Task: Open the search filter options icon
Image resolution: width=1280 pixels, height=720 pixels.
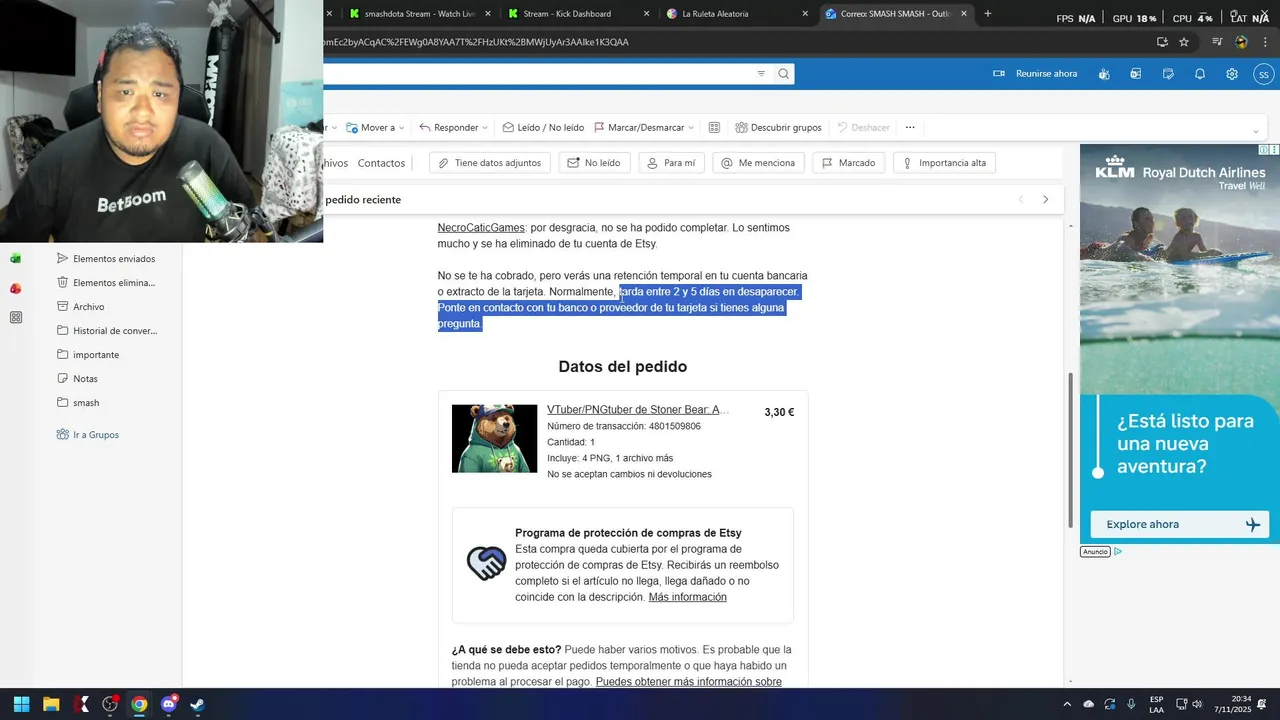Action: click(761, 73)
